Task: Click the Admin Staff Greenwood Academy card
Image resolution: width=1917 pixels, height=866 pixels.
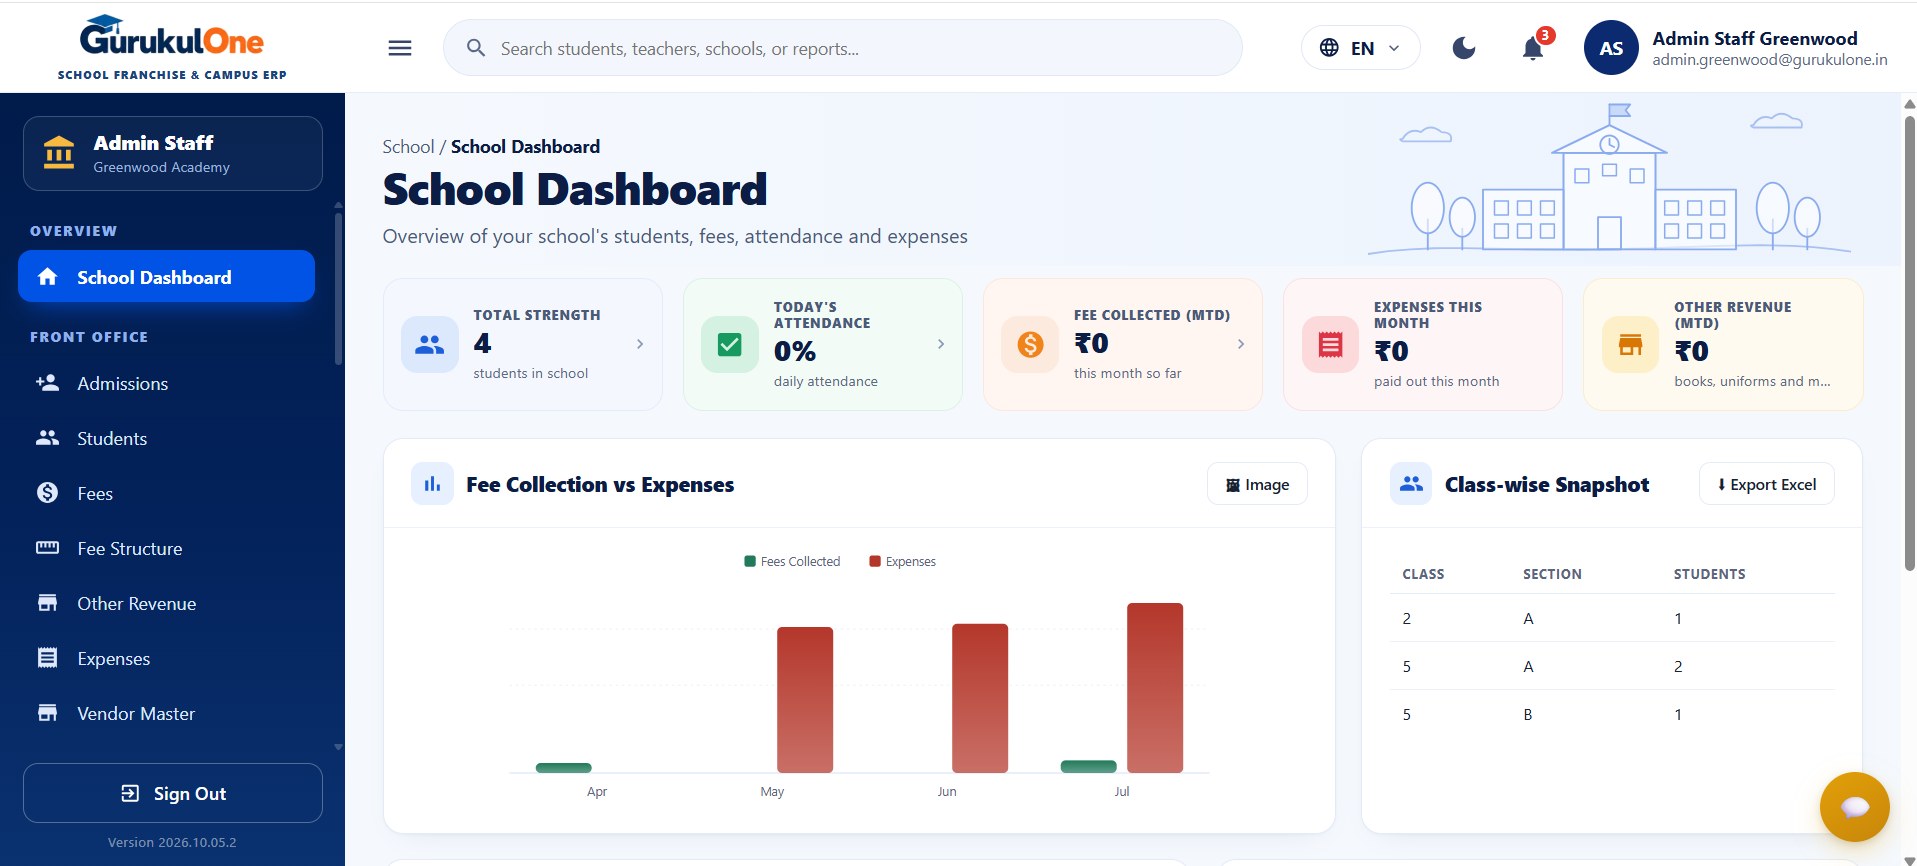Action: tap(173, 154)
